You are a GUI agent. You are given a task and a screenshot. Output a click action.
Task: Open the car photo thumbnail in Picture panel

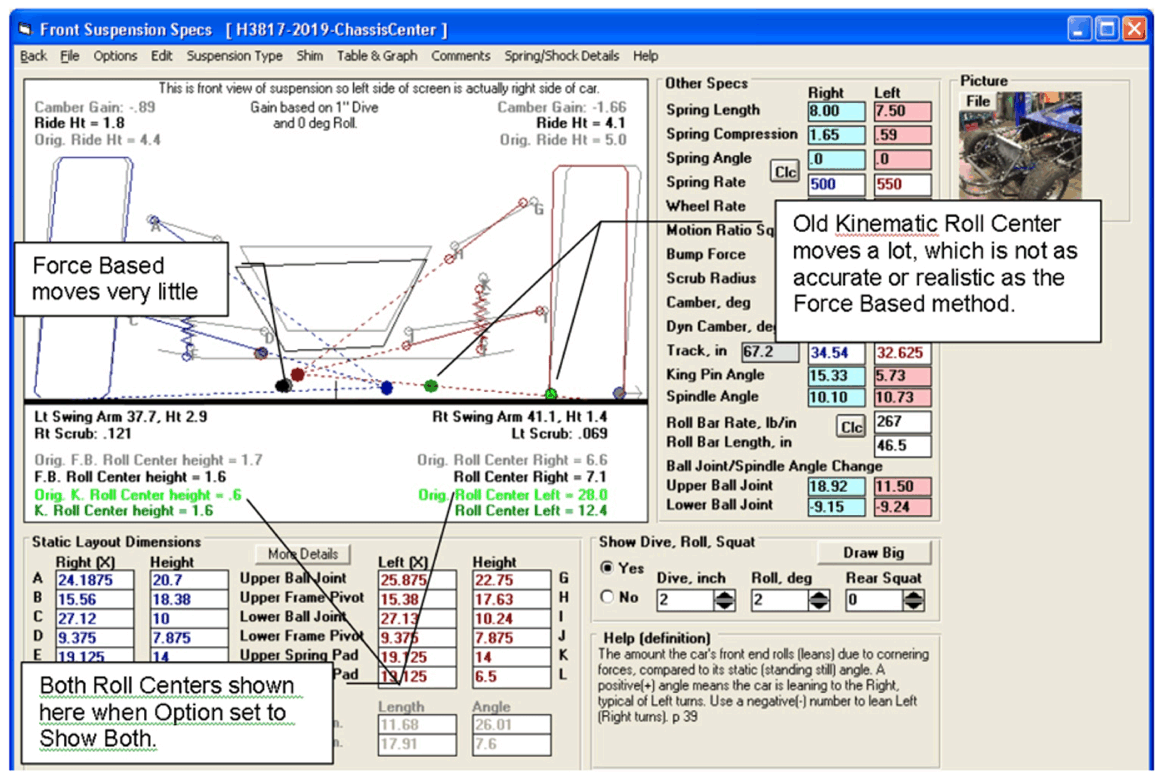pyautogui.click(x=1021, y=146)
